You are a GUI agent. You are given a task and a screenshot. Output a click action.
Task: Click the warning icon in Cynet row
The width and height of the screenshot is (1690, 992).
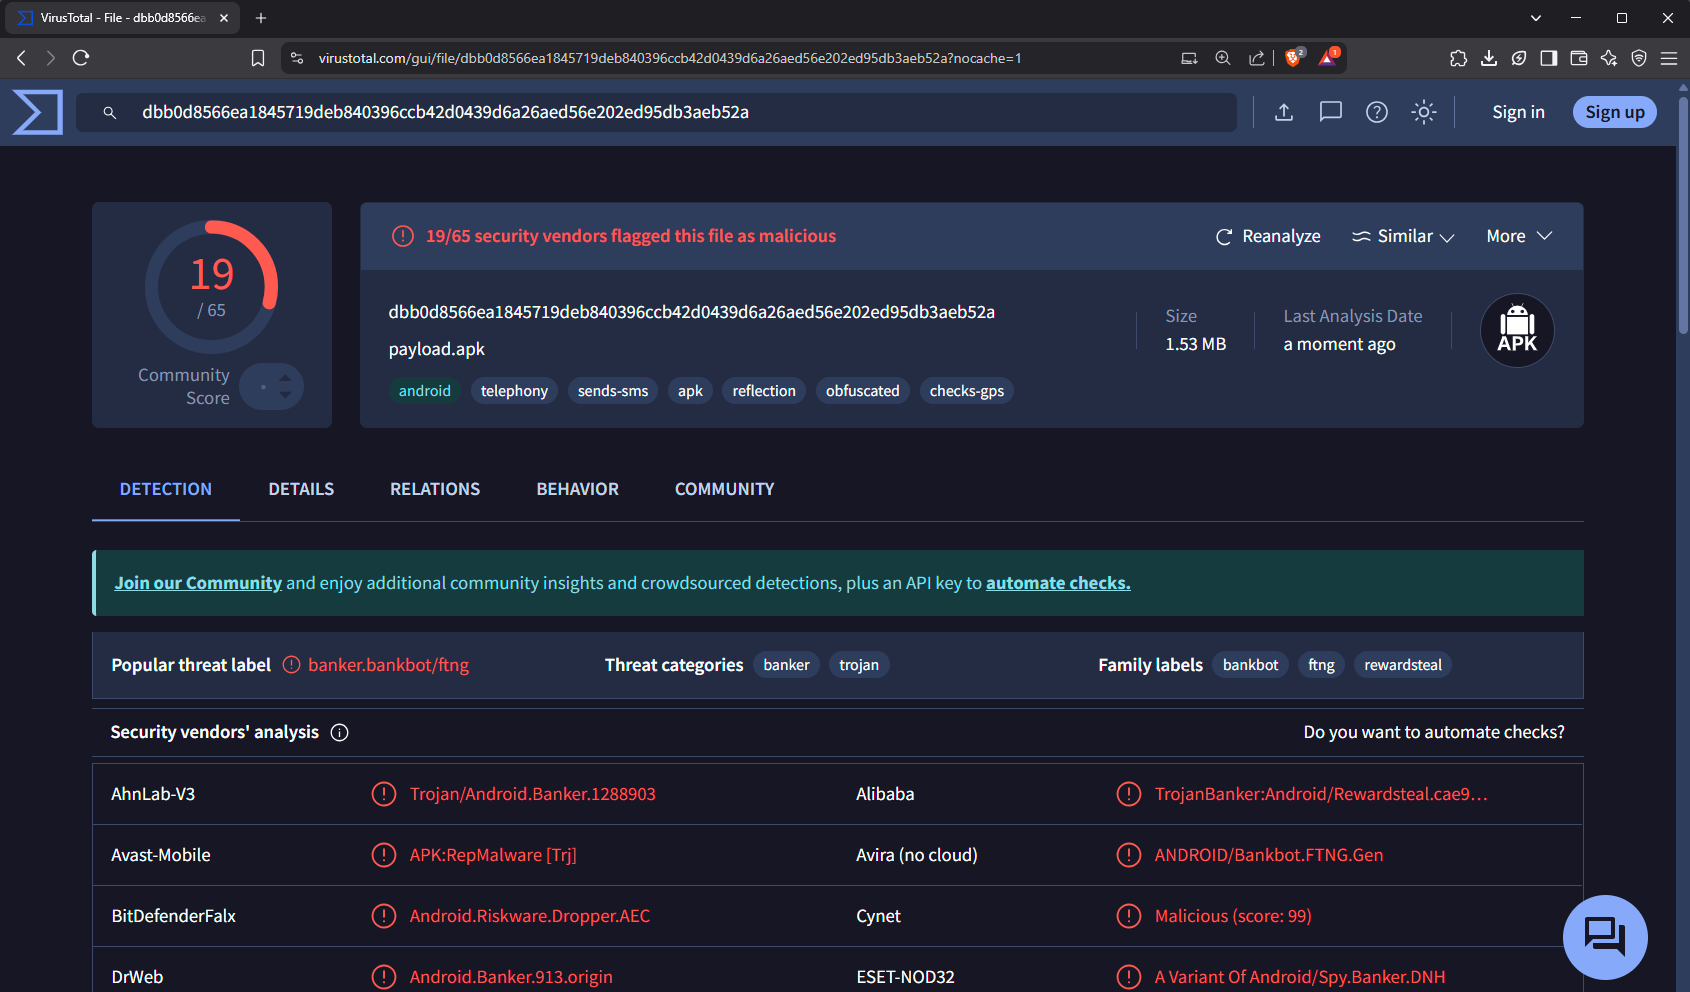click(1128, 916)
